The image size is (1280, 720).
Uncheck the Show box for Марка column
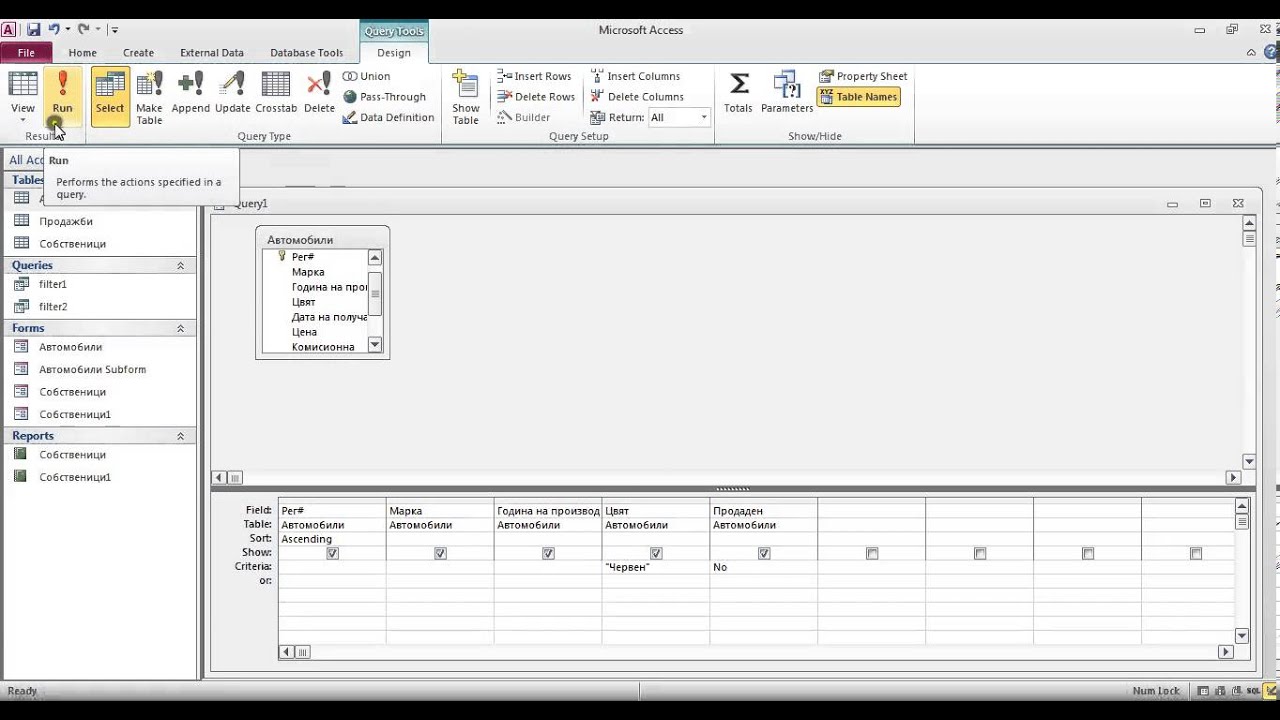tap(441, 553)
